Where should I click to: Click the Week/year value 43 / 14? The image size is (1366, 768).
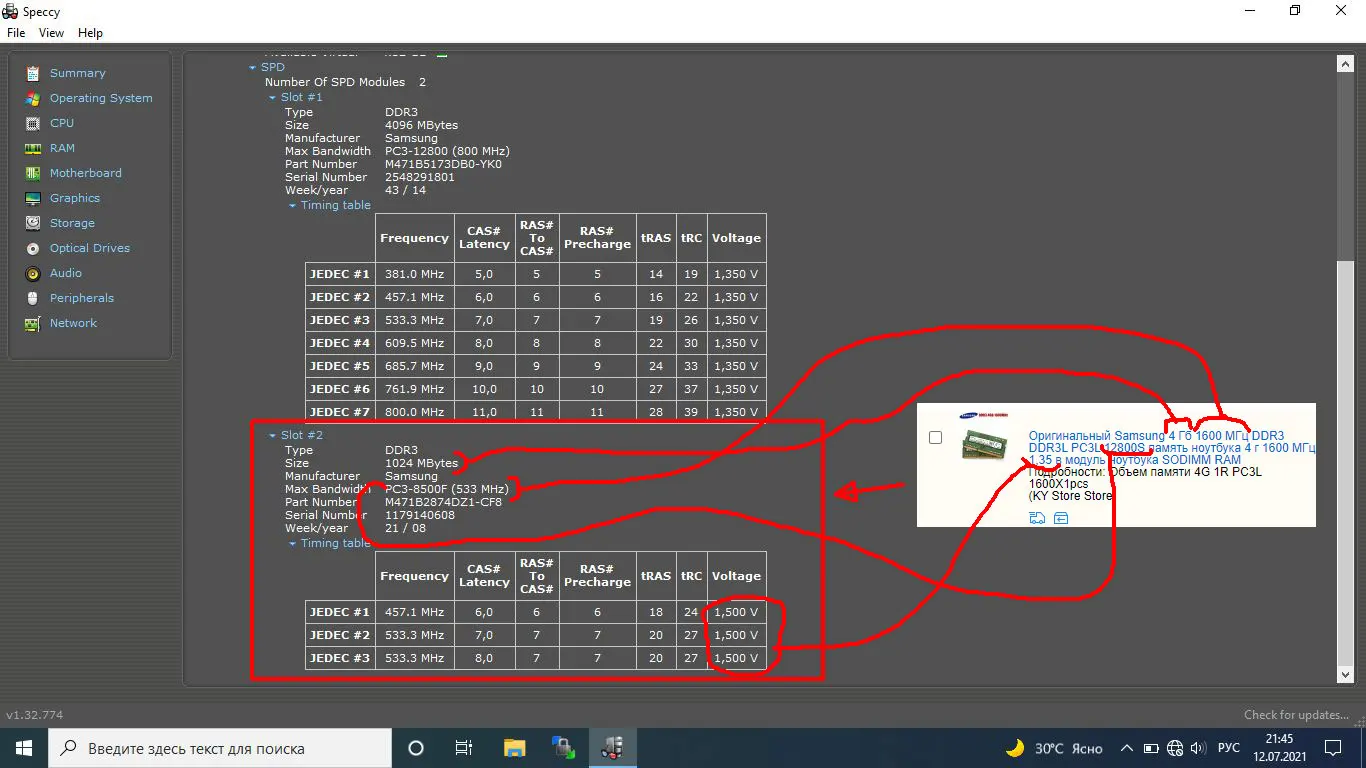[405, 190]
